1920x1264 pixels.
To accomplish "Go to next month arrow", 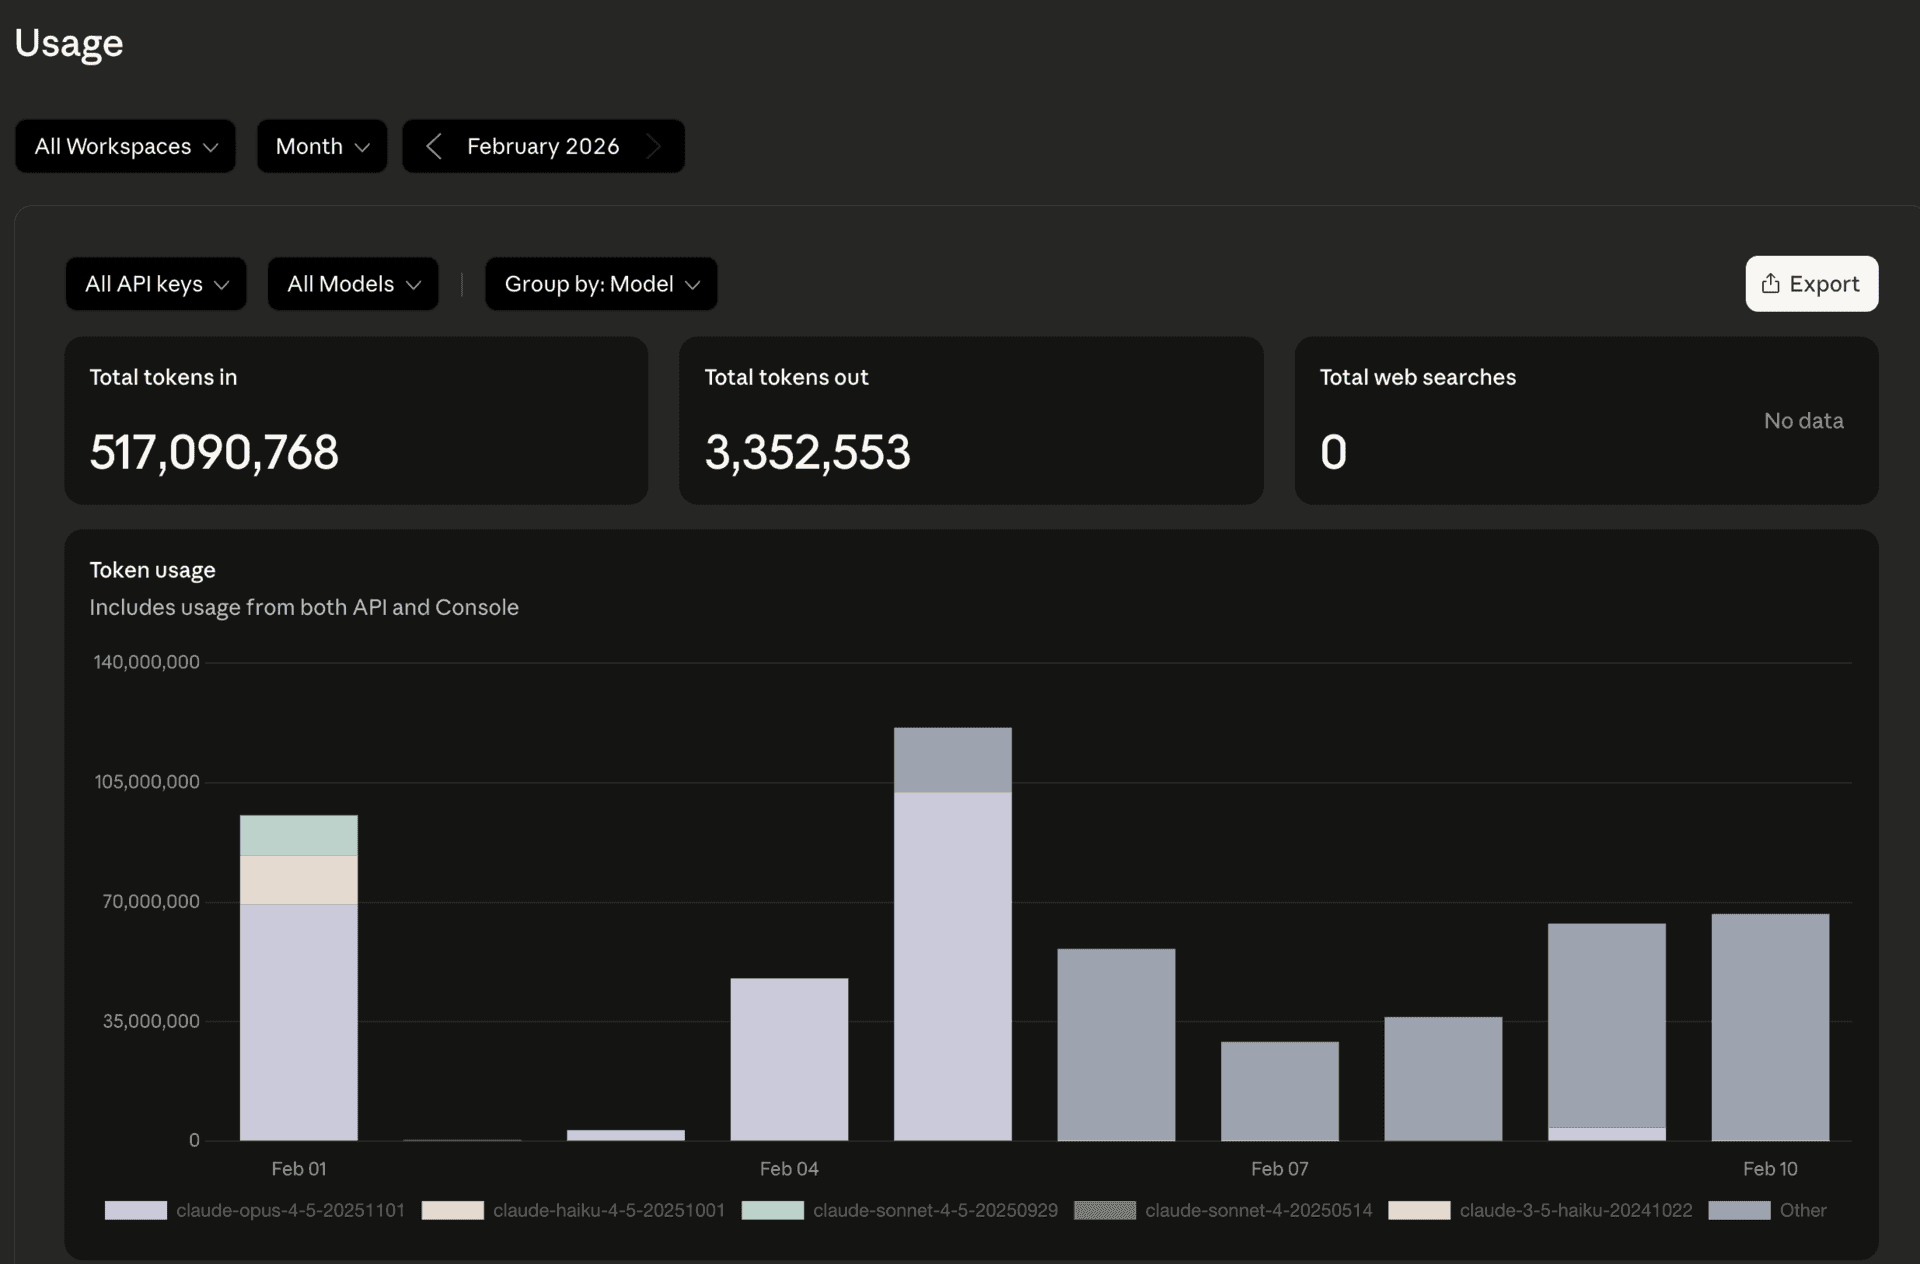I will click(x=654, y=146).
